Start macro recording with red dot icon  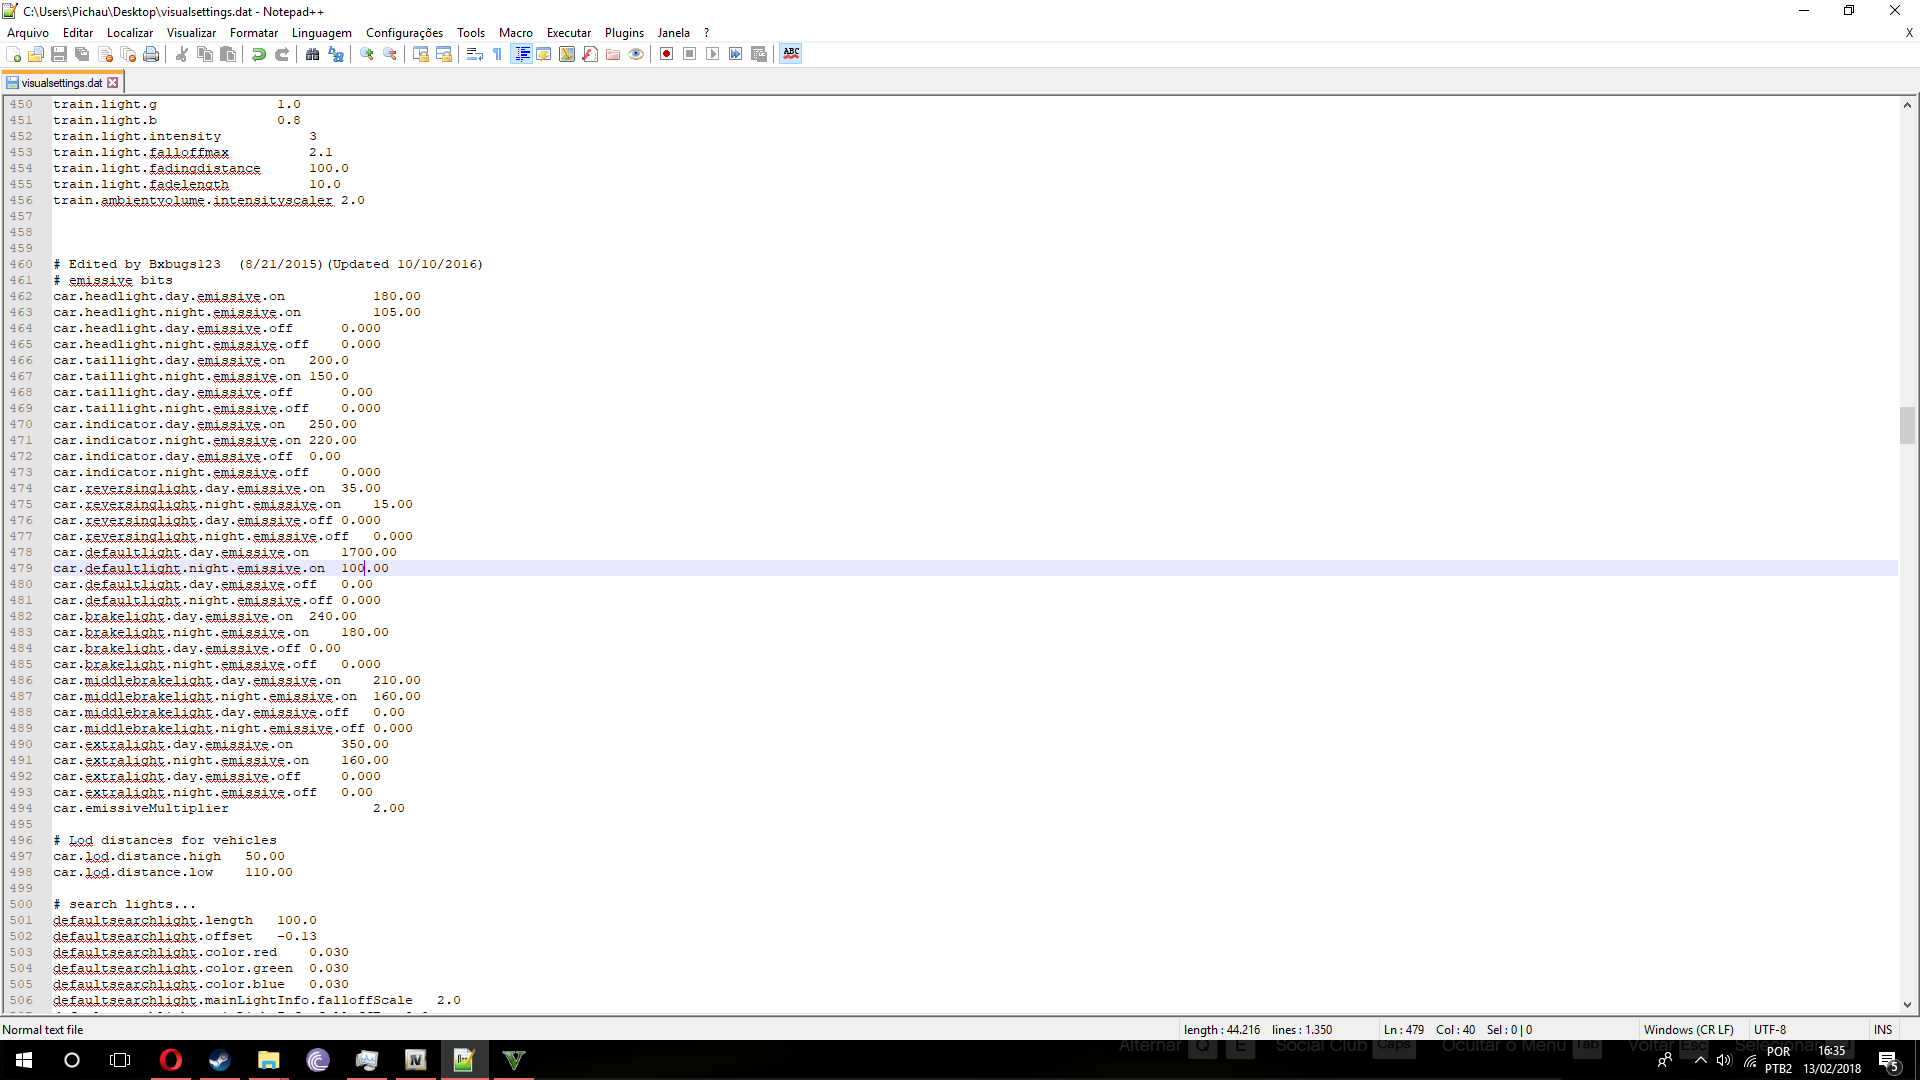[x=666, y=54]
